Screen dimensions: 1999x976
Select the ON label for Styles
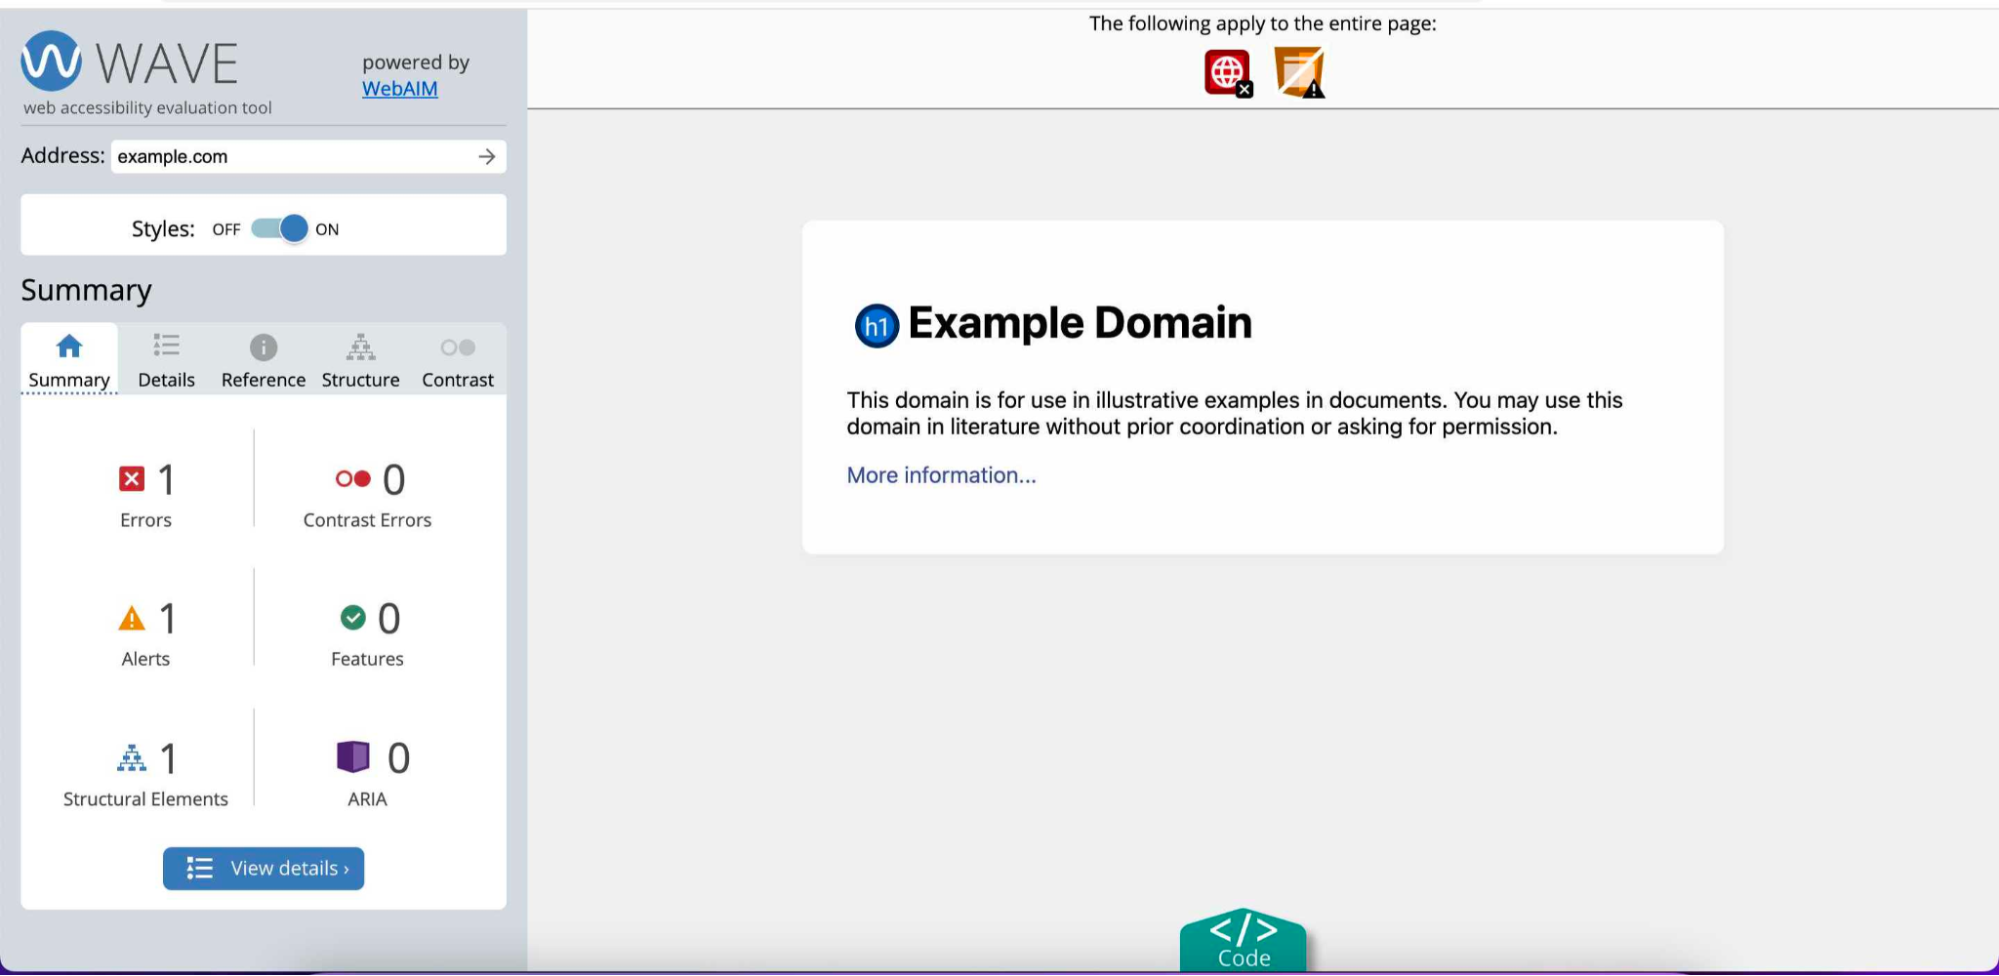pyautogui.click(x=327, y=229)
